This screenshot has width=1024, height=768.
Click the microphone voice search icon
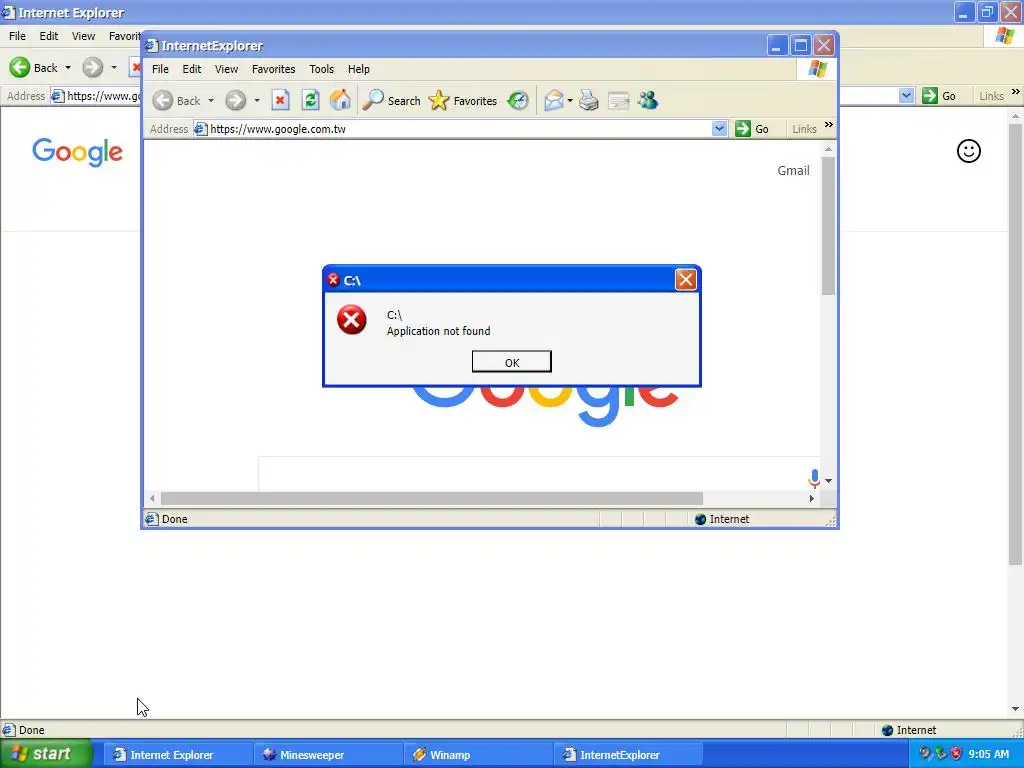(x=814, y=478)
